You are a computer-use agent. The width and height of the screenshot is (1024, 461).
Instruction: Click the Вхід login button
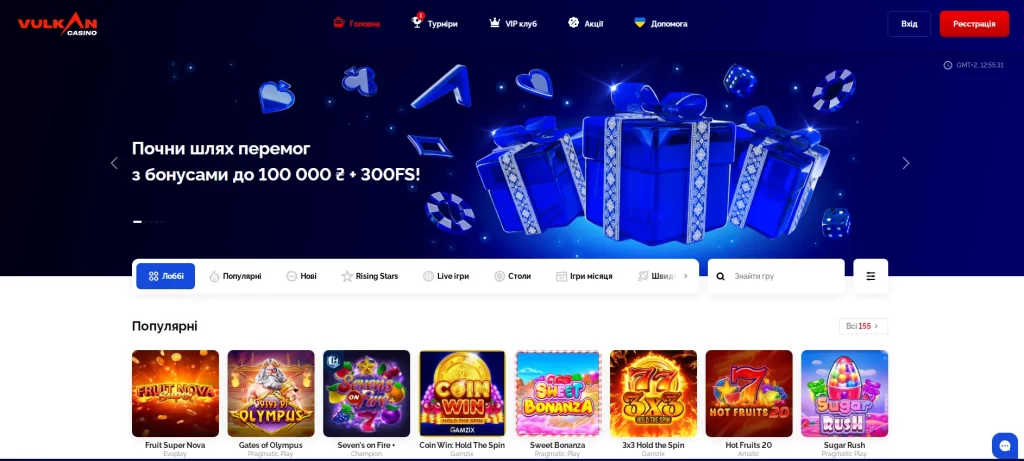909,24
